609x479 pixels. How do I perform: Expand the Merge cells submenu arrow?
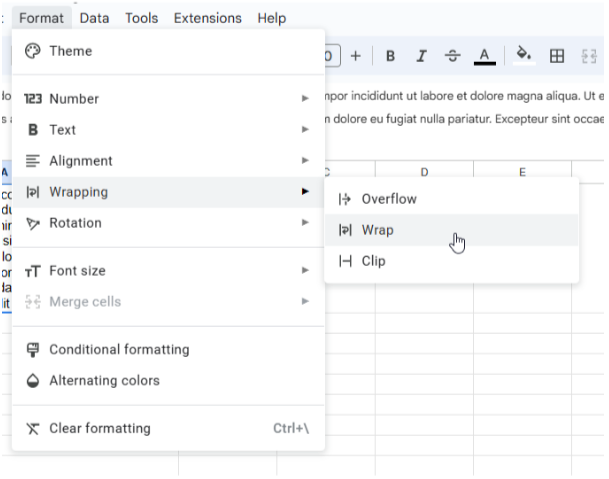tap(305, 301)
